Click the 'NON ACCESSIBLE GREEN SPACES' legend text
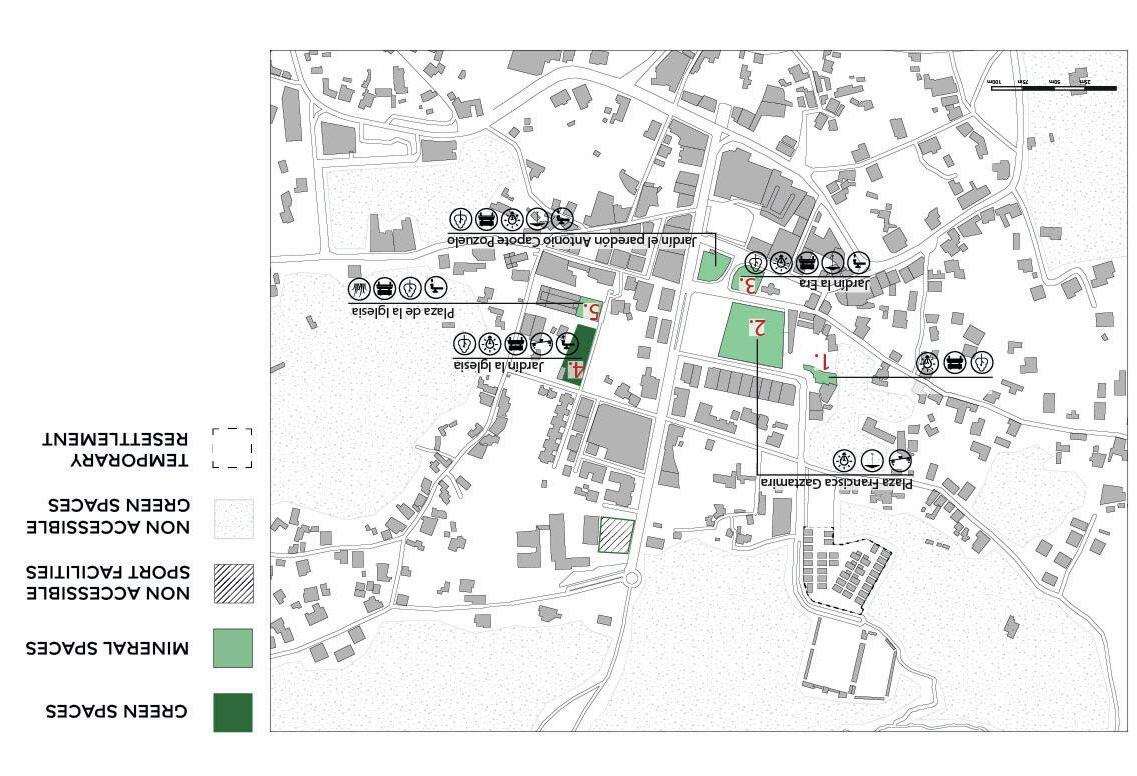Screen dimensions: 1137x776 108,516
